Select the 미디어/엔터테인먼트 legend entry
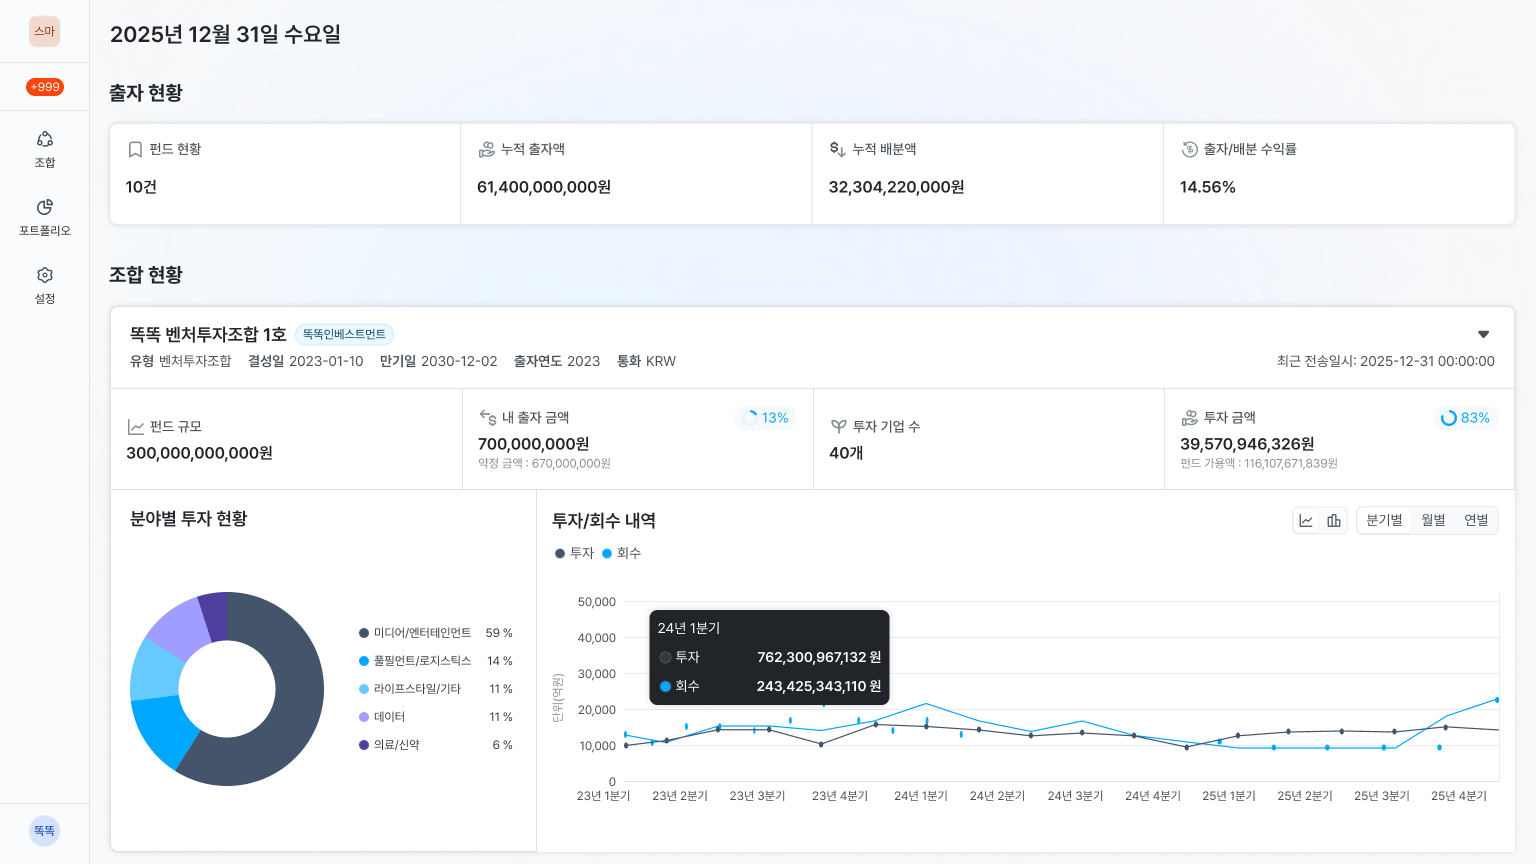 [436, 633]
